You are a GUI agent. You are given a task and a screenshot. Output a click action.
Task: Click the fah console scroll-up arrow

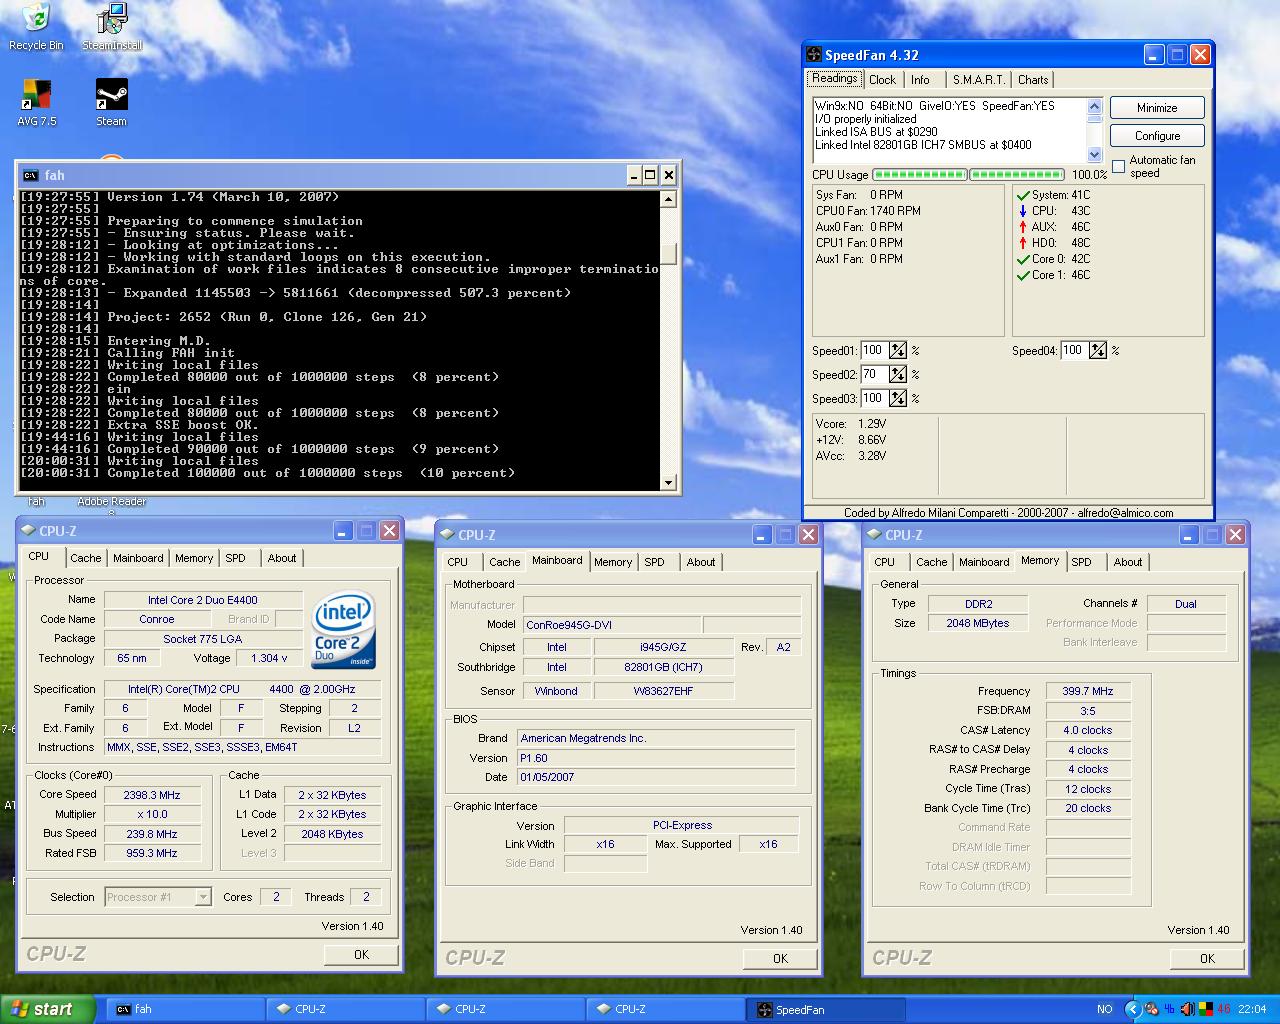[669, 199]
